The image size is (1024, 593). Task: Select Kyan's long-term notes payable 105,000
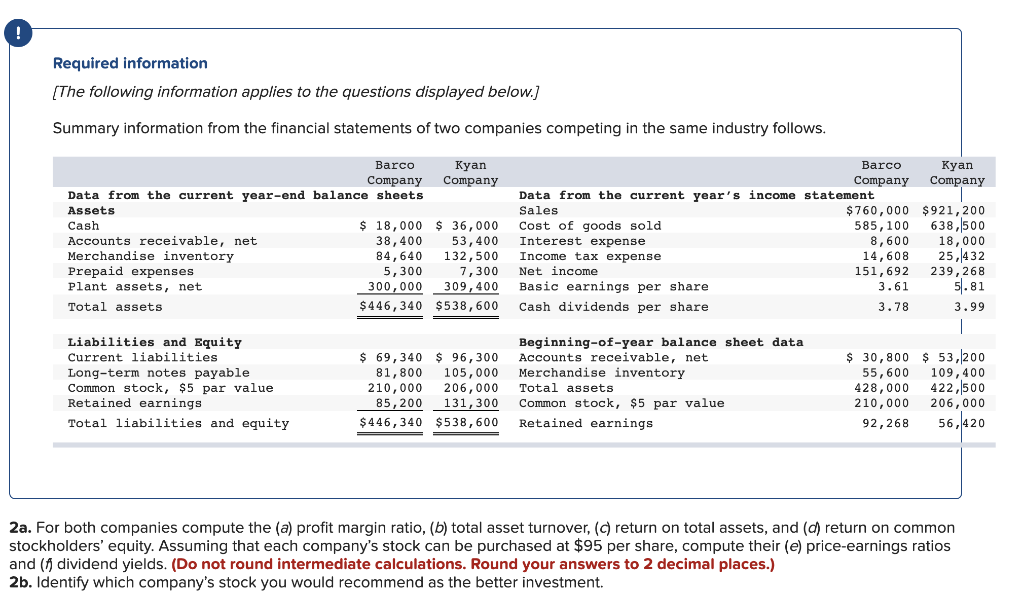(471, 373)
